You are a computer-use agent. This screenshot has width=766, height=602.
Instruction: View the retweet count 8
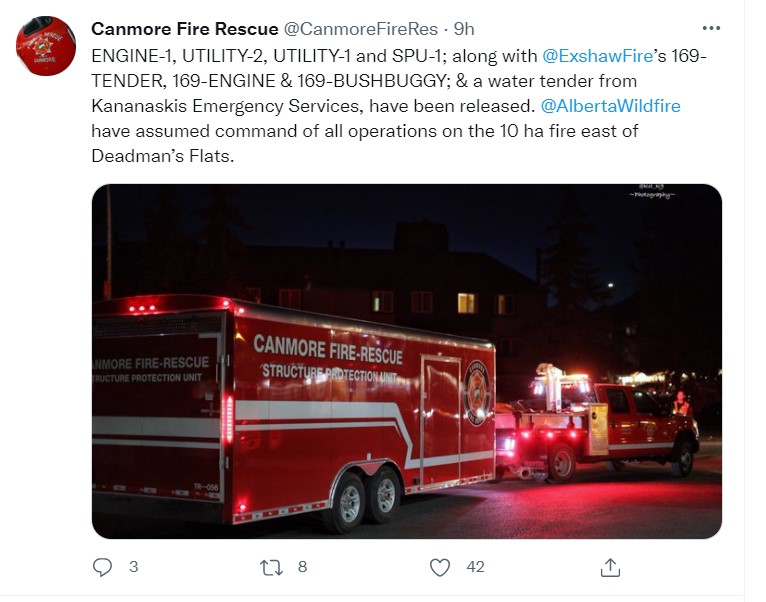(302, 567)
